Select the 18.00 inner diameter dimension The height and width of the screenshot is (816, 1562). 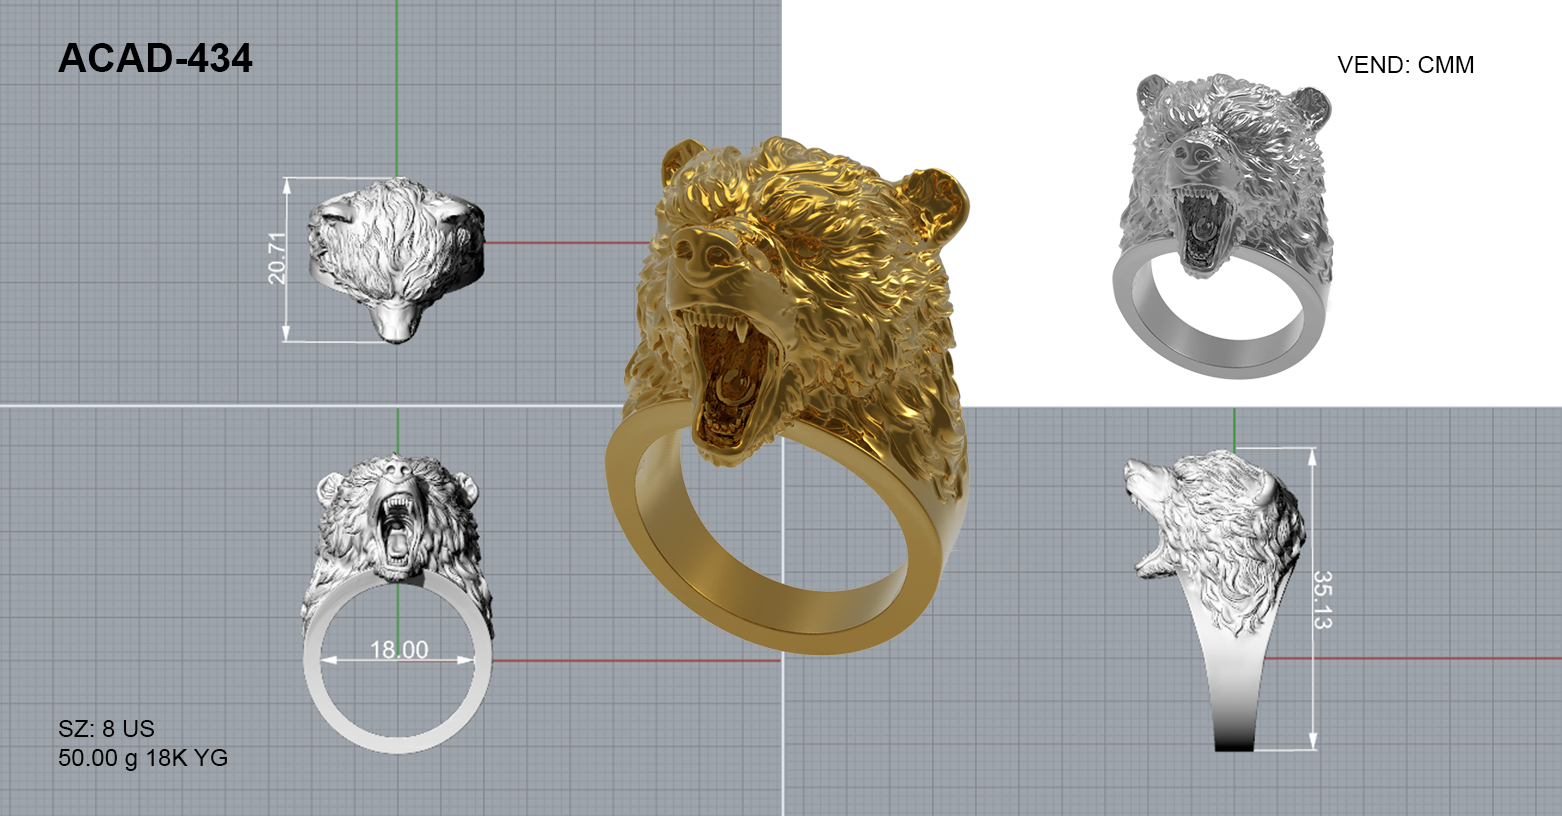tap(399, 650)
